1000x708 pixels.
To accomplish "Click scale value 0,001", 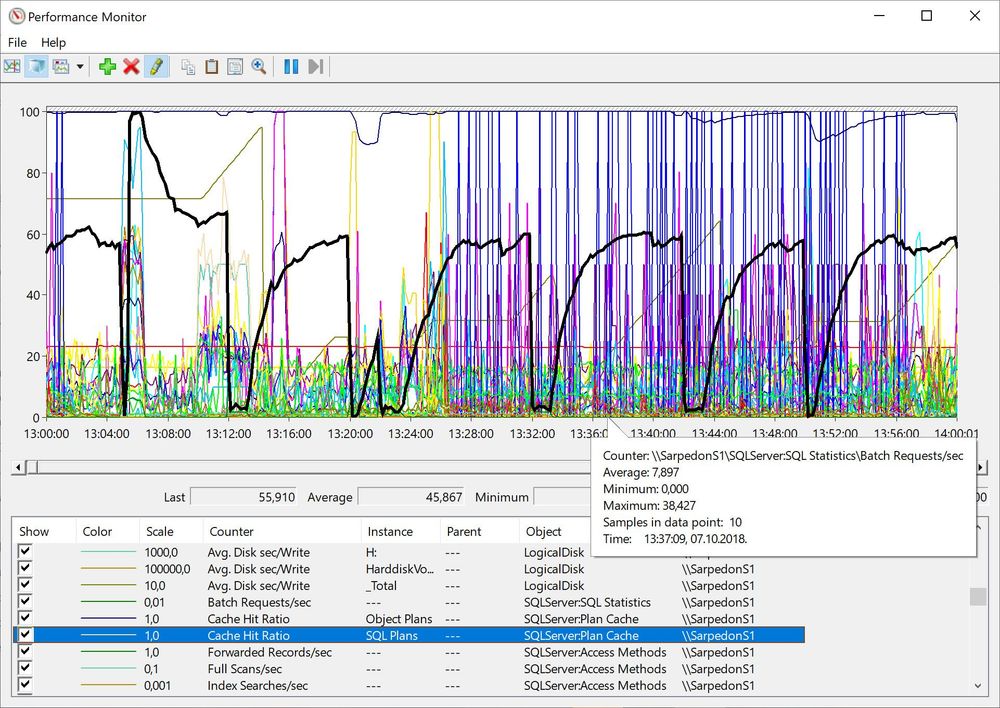I will (157, 685).
